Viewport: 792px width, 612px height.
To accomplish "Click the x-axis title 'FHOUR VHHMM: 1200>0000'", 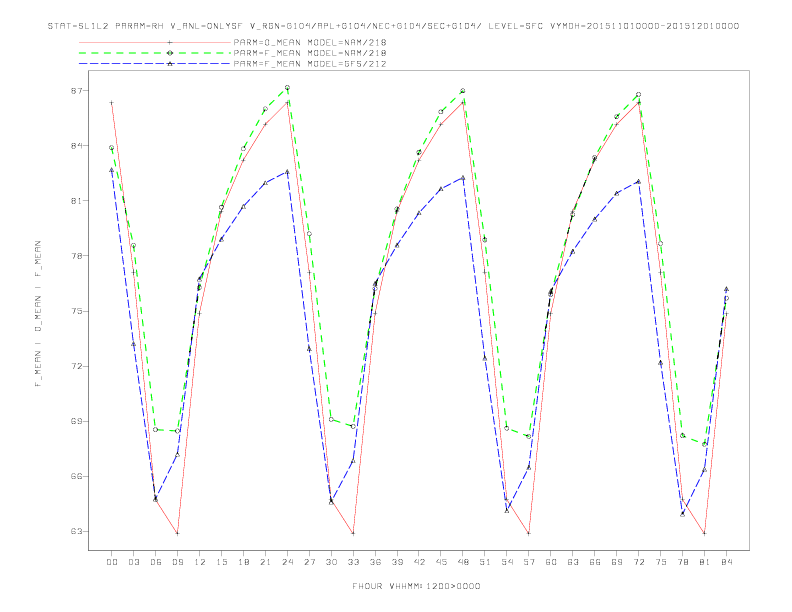I will (416, 586).
